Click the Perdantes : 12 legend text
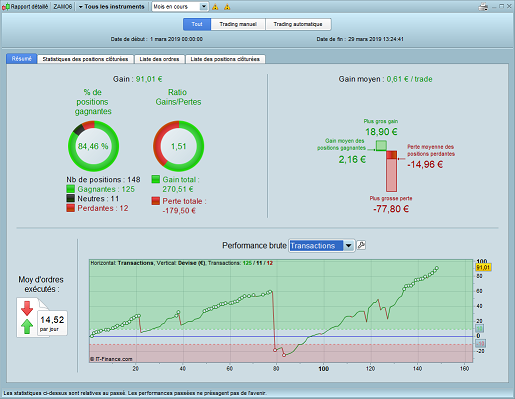The width and height of the screenshot is (515, 399). [103, 208]
